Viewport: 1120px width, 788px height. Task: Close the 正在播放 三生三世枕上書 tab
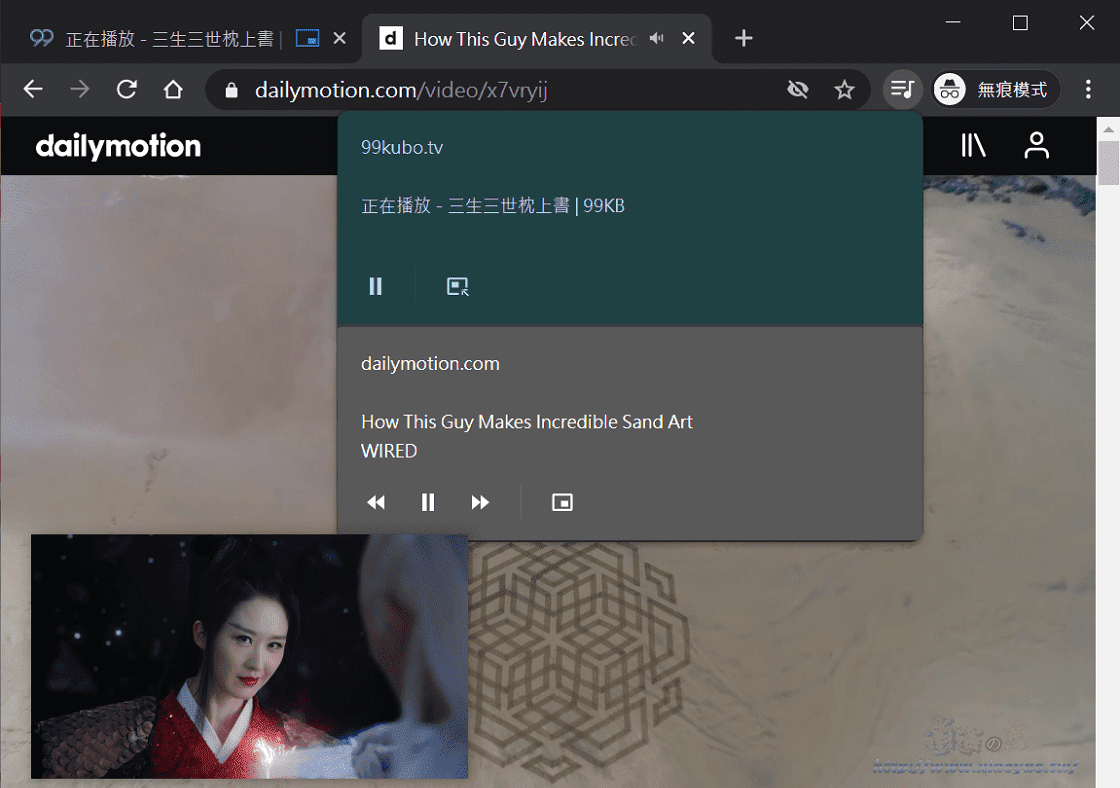pyautogui.click(x=340, y=38)
